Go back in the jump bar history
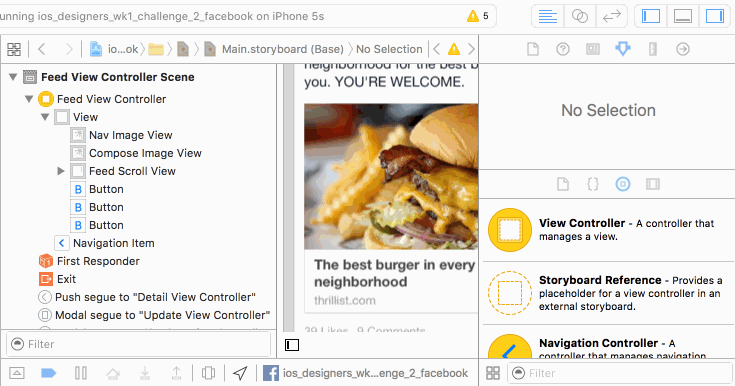 [x=42, y=49]
